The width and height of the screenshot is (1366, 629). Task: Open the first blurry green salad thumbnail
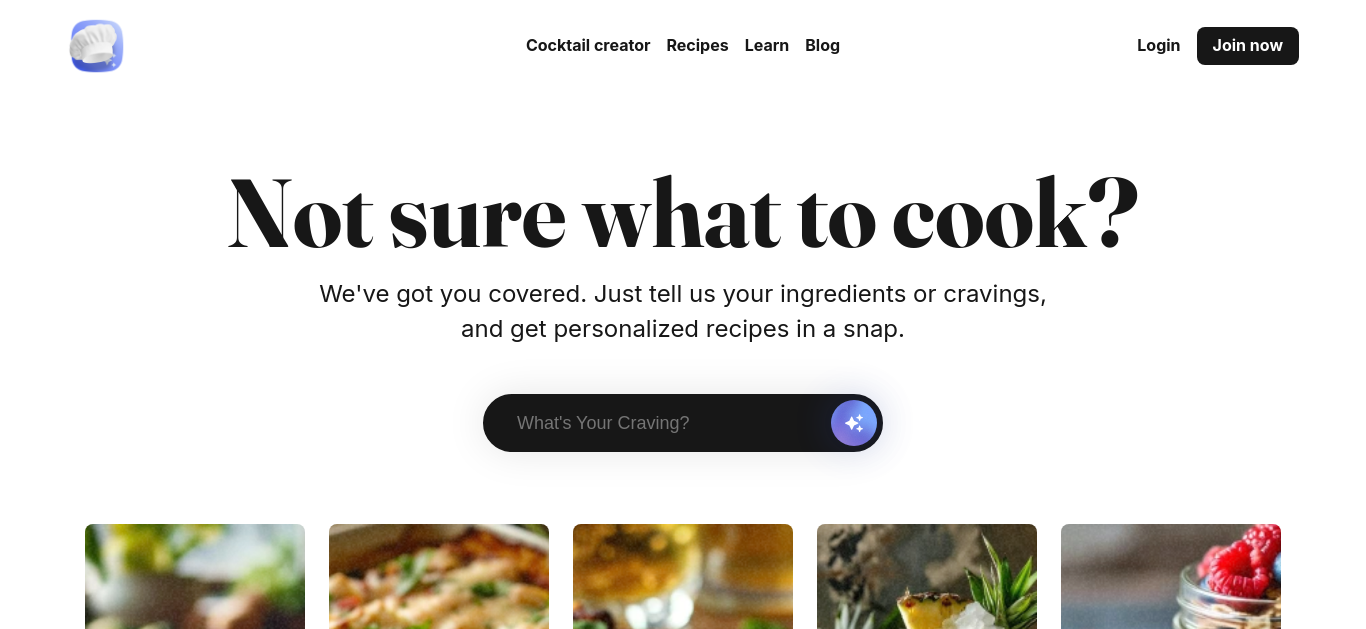click(195, 576)
